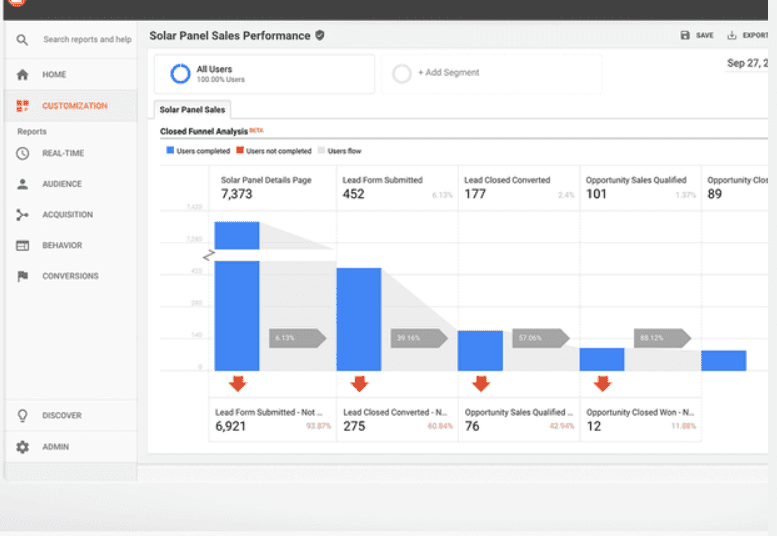
Task: Click the blue 'Users completed' legend swatch
Action: pos(170,150)
